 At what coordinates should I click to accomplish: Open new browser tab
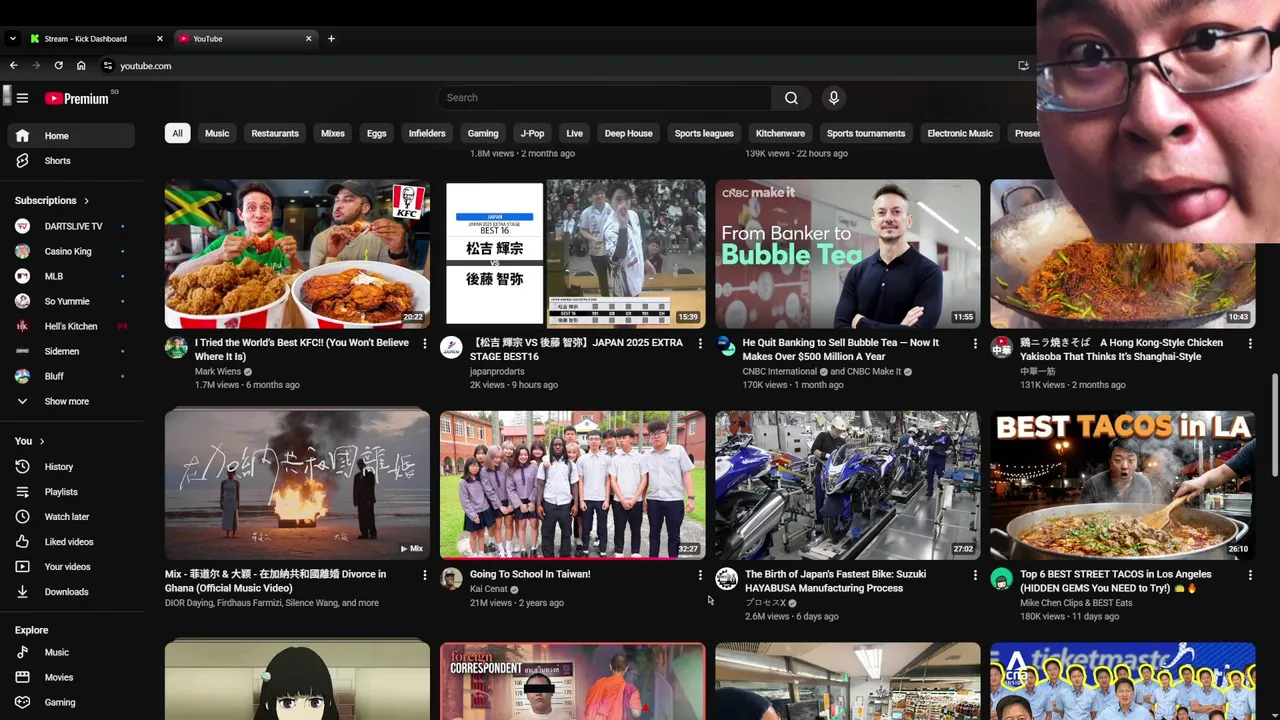point(331,39)
